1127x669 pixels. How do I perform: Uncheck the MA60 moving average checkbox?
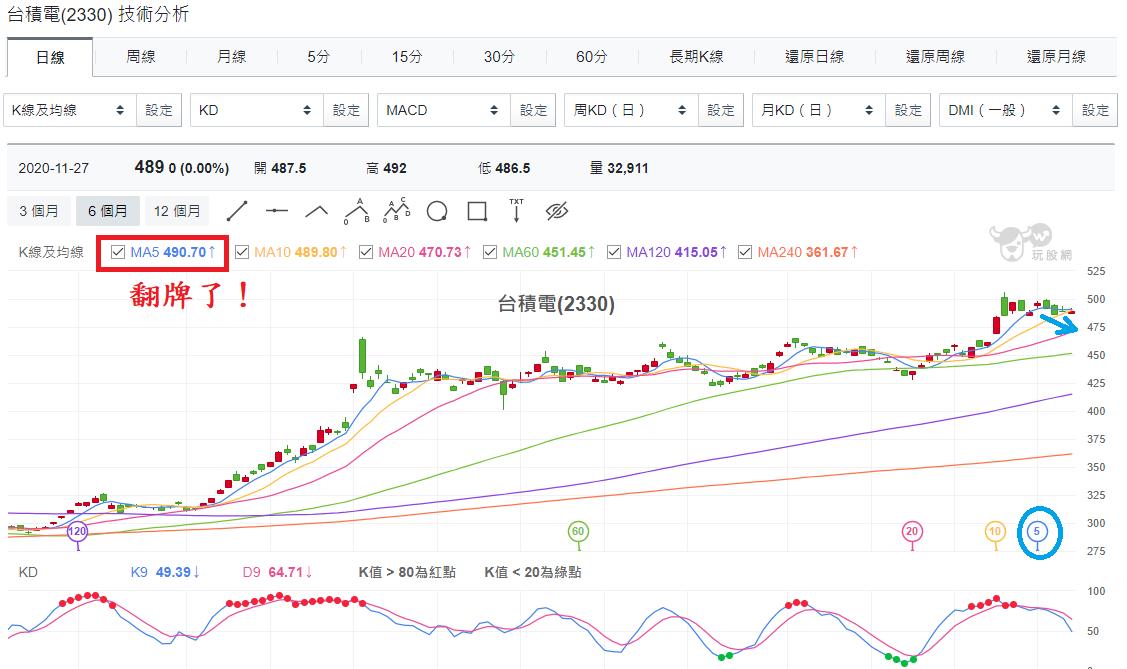click(x=490, y=252)
